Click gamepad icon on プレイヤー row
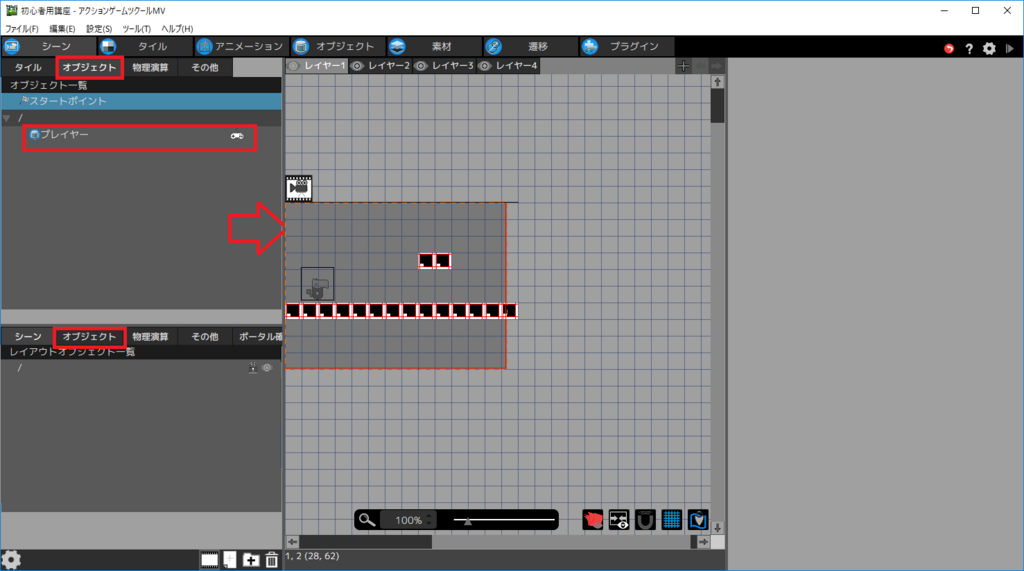 coord(236,136)
